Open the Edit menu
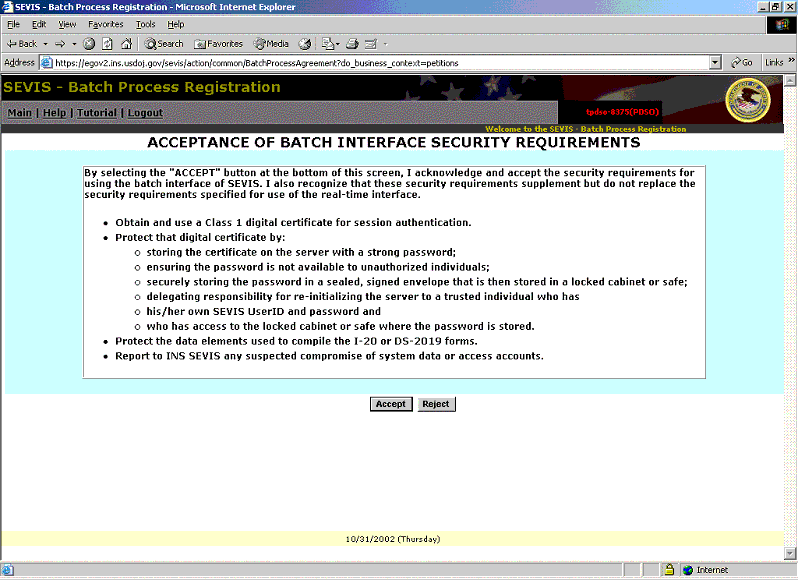 pos(39,24)
